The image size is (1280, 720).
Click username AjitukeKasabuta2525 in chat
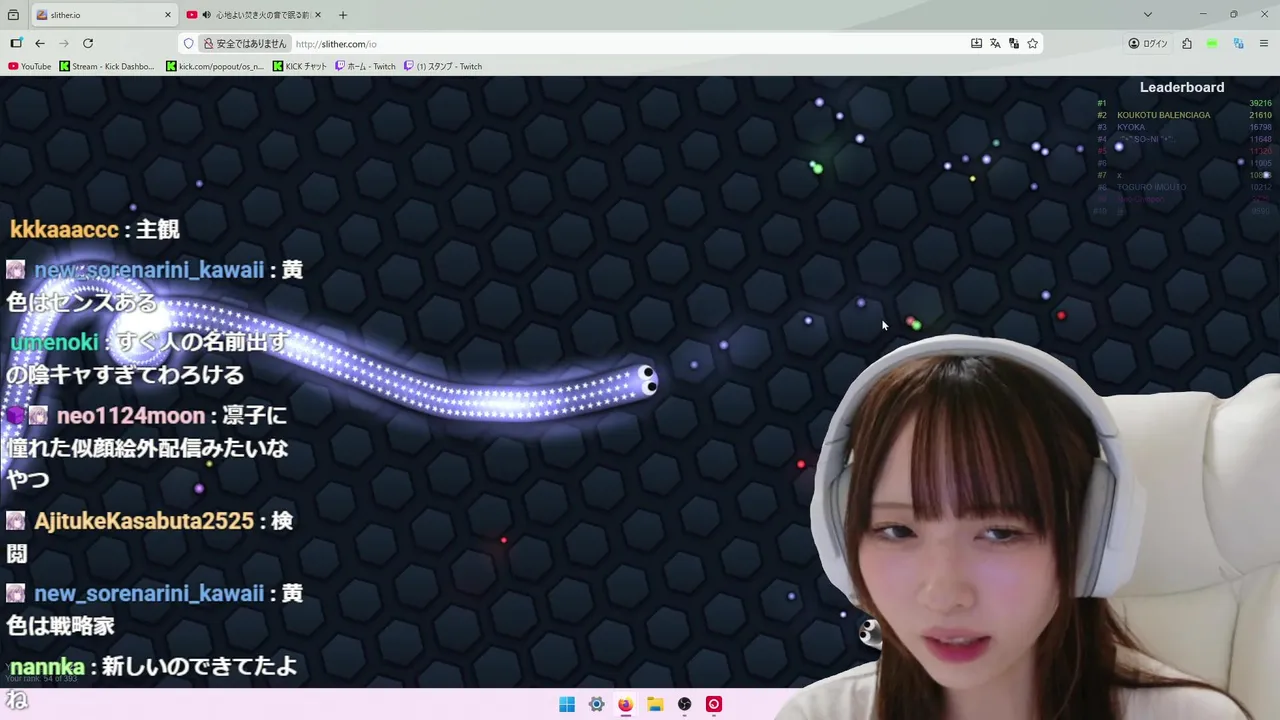(144, 521)
